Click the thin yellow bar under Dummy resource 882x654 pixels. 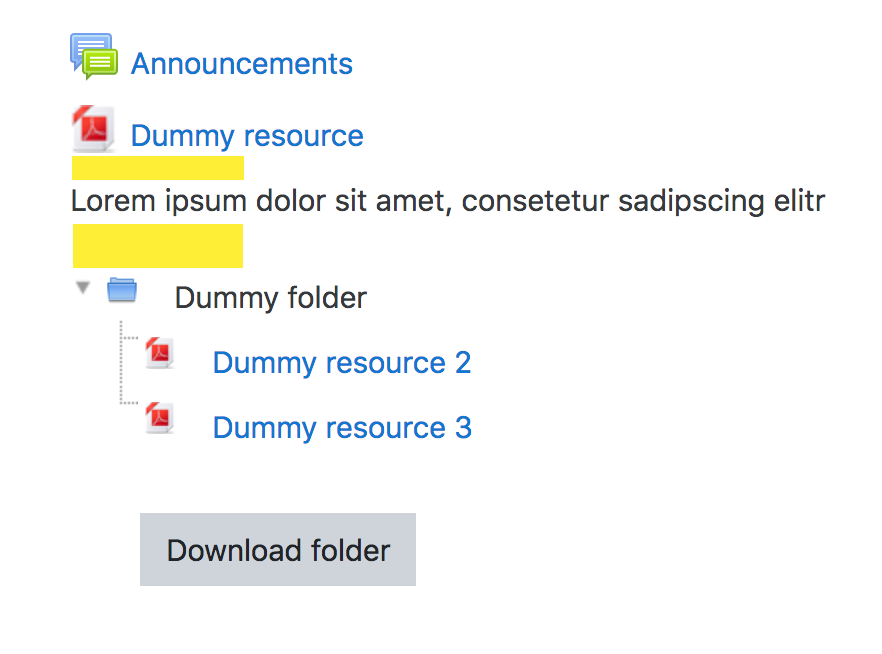coord(158,168)
